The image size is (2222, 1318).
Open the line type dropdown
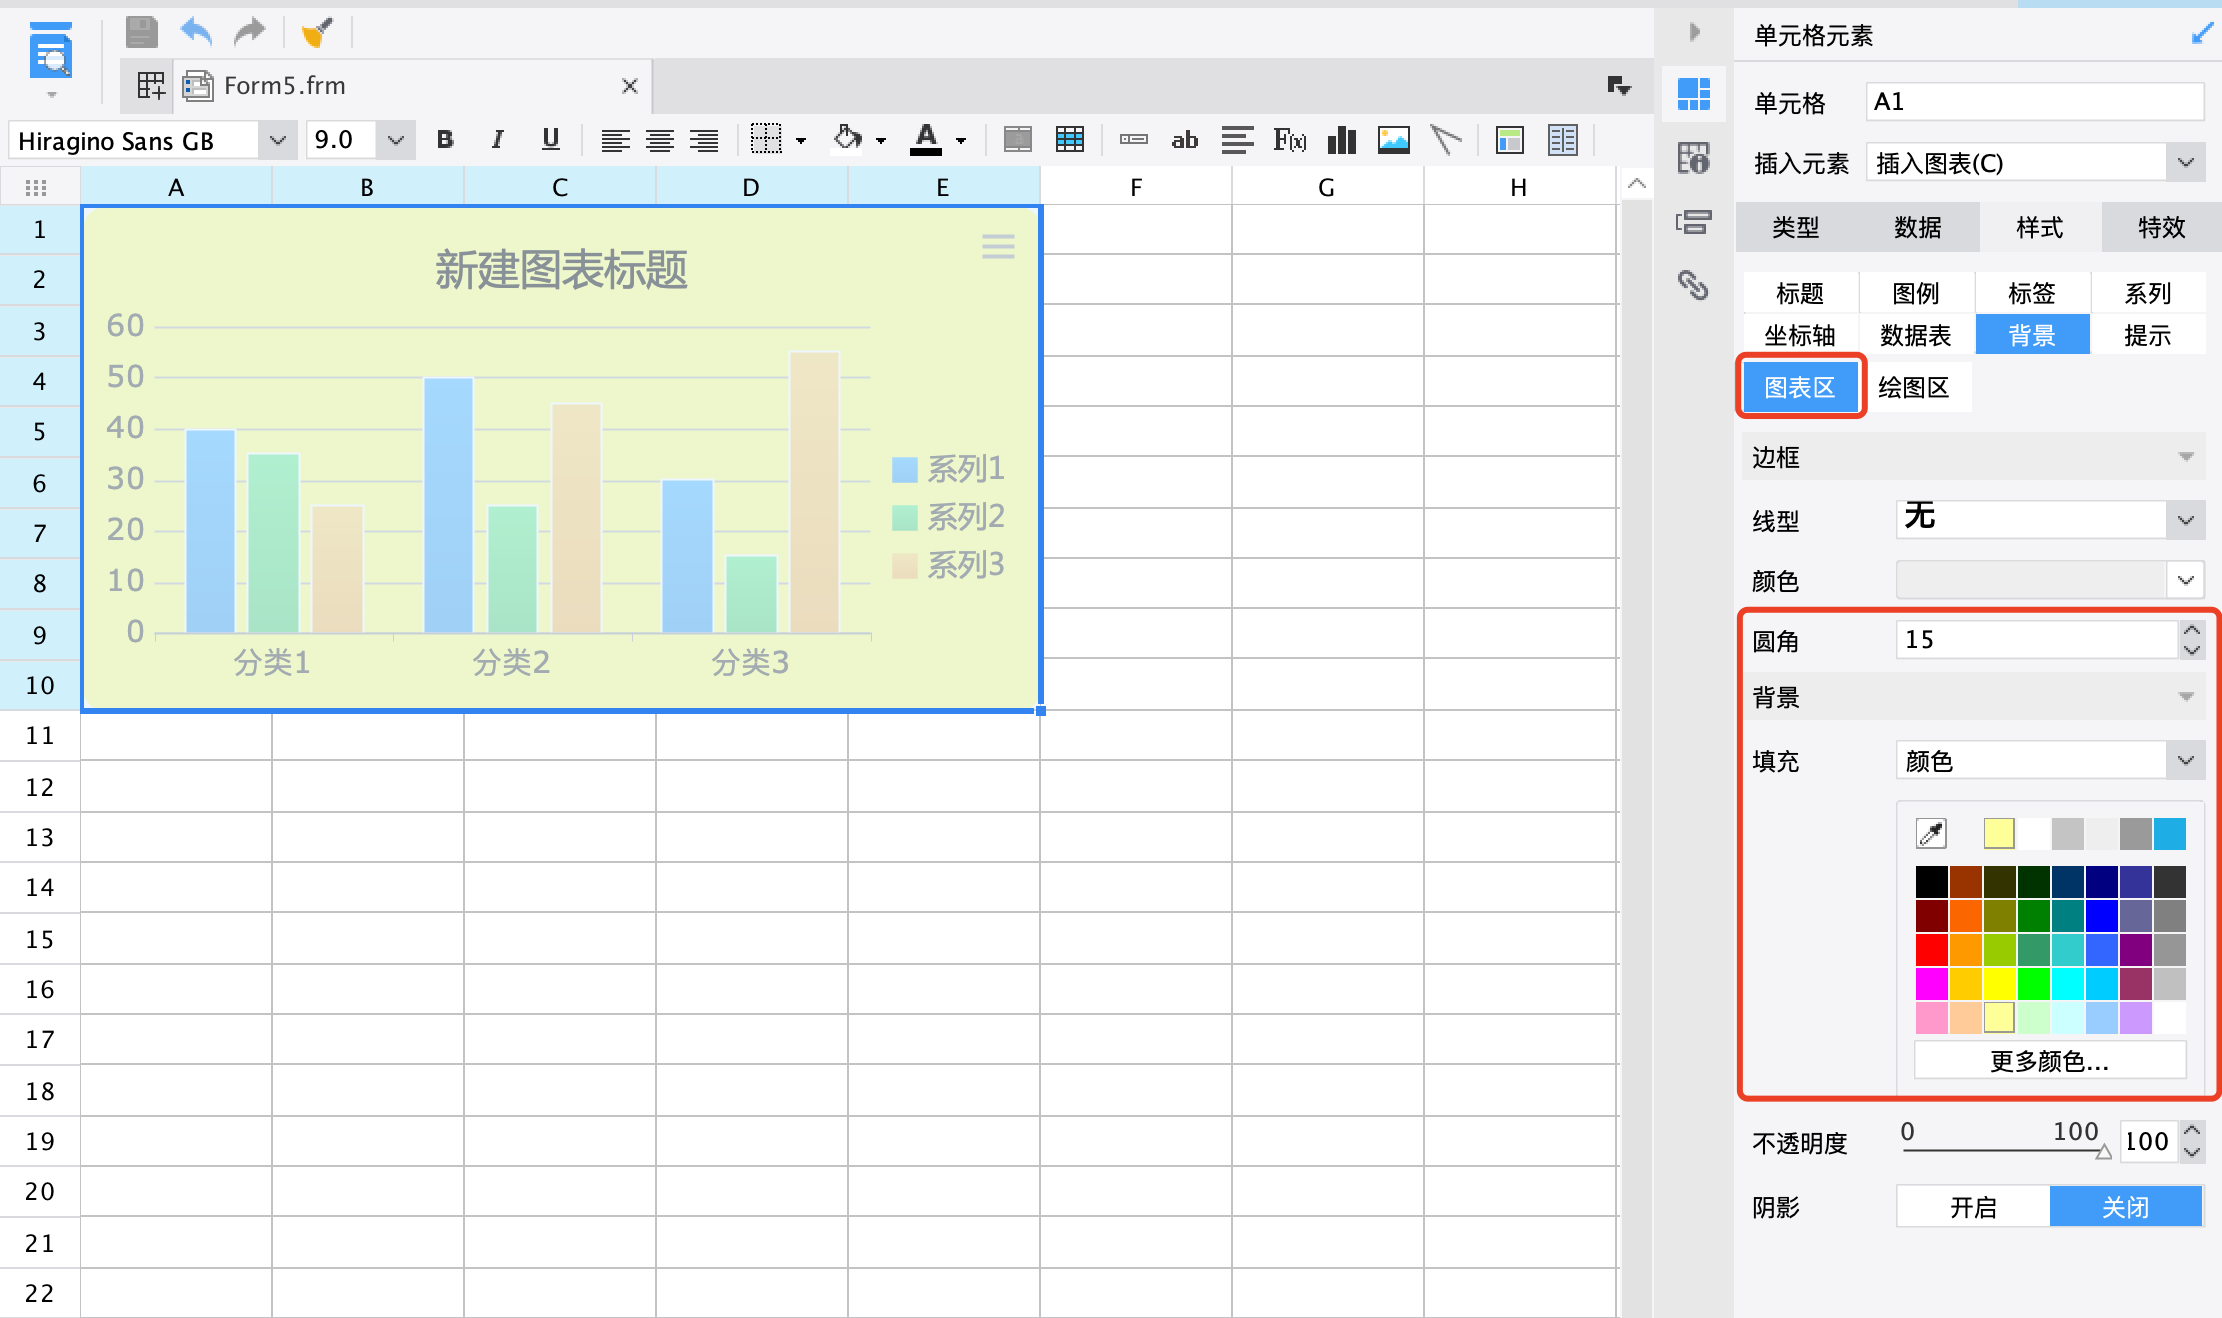(x=2186, y=520)
